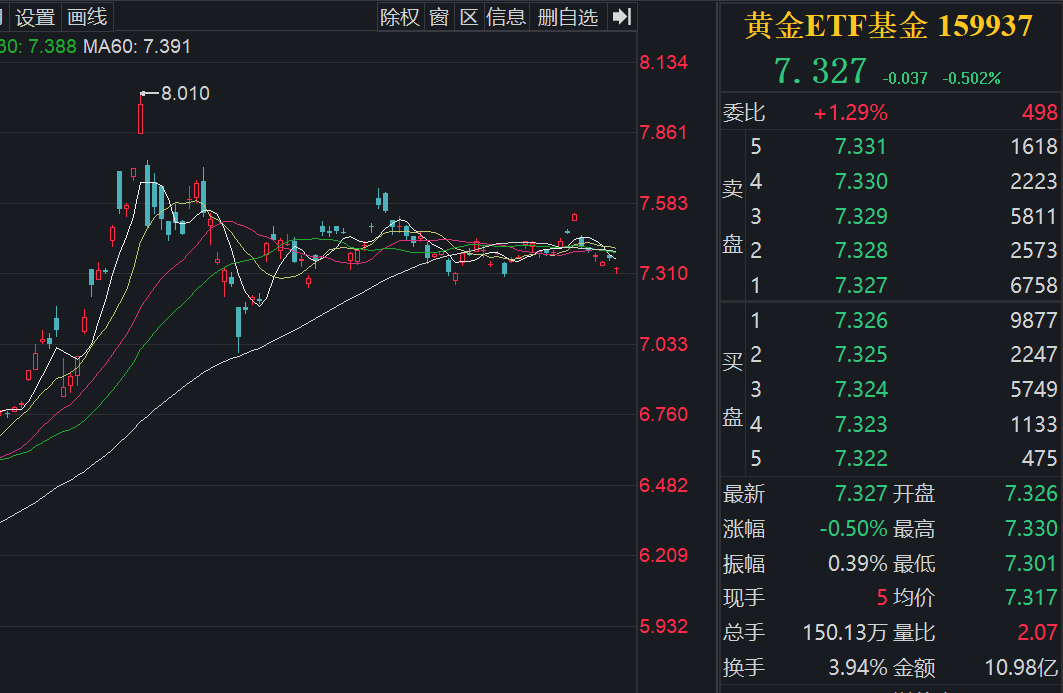Screen dimensions: 1063x693
Task: Click 删自选 to remove from watchlist
Action: [x=567, y=16]
